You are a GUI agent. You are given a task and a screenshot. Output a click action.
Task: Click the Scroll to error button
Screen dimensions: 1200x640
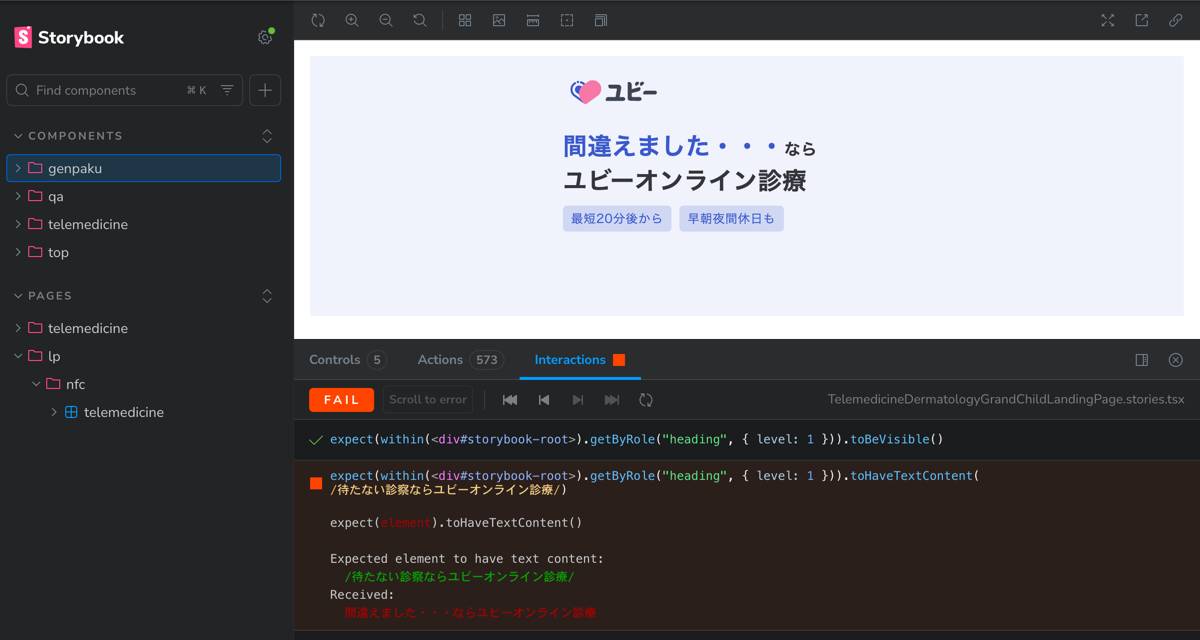[428, 400]
